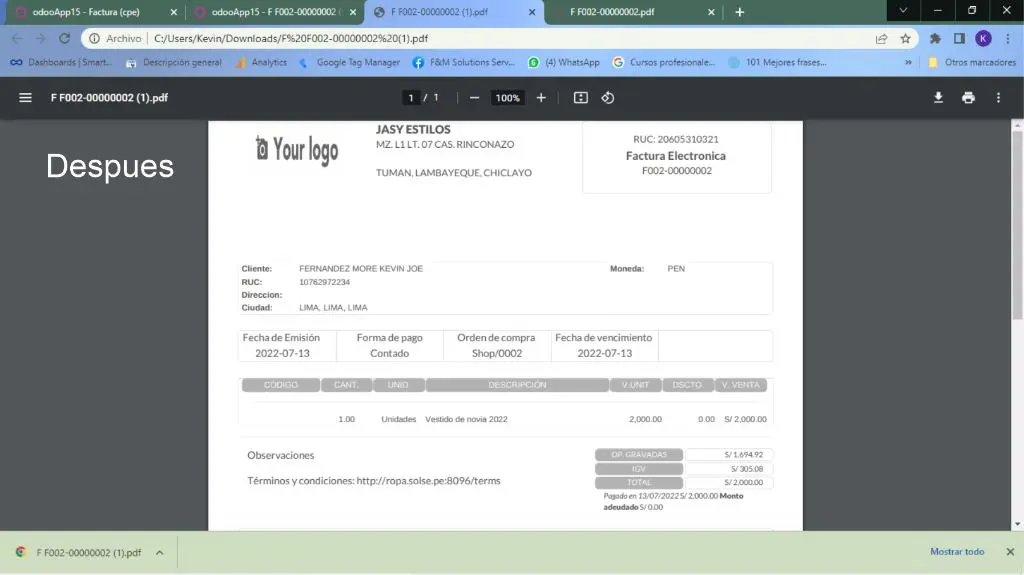
Task: Open the PDF viewer more actions menu
Action: (x=998, y=98)
